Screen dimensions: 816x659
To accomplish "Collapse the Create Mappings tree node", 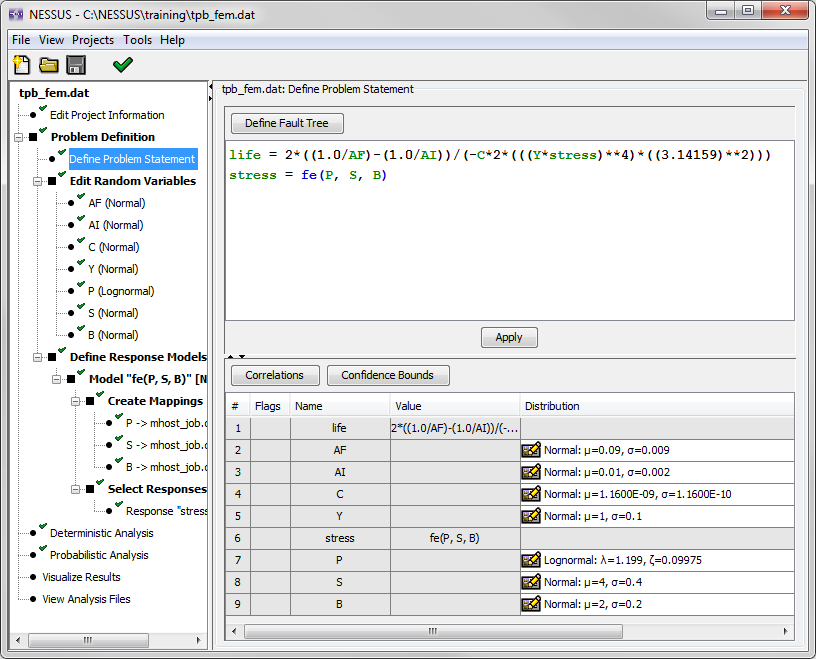I will click(x=76, y=401).
